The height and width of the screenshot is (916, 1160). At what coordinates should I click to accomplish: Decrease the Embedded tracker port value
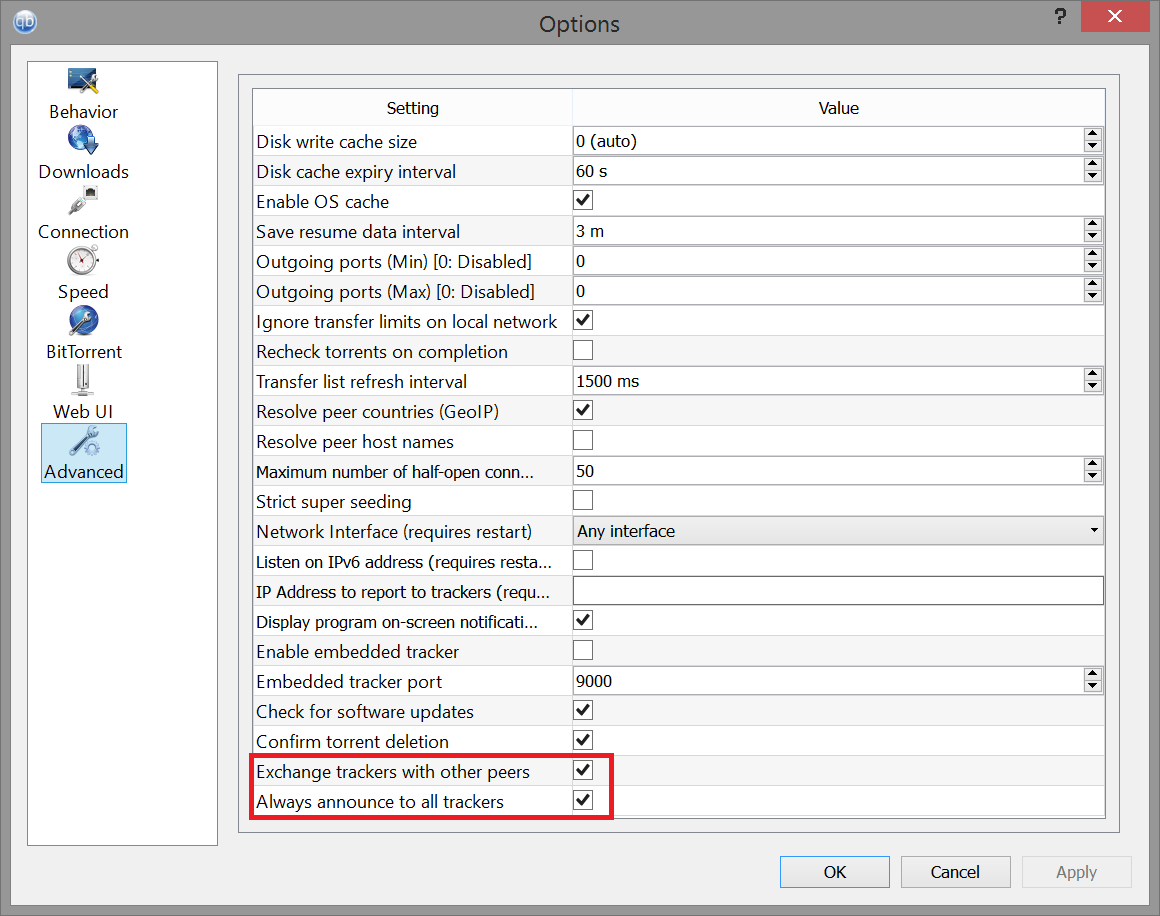1093,688
